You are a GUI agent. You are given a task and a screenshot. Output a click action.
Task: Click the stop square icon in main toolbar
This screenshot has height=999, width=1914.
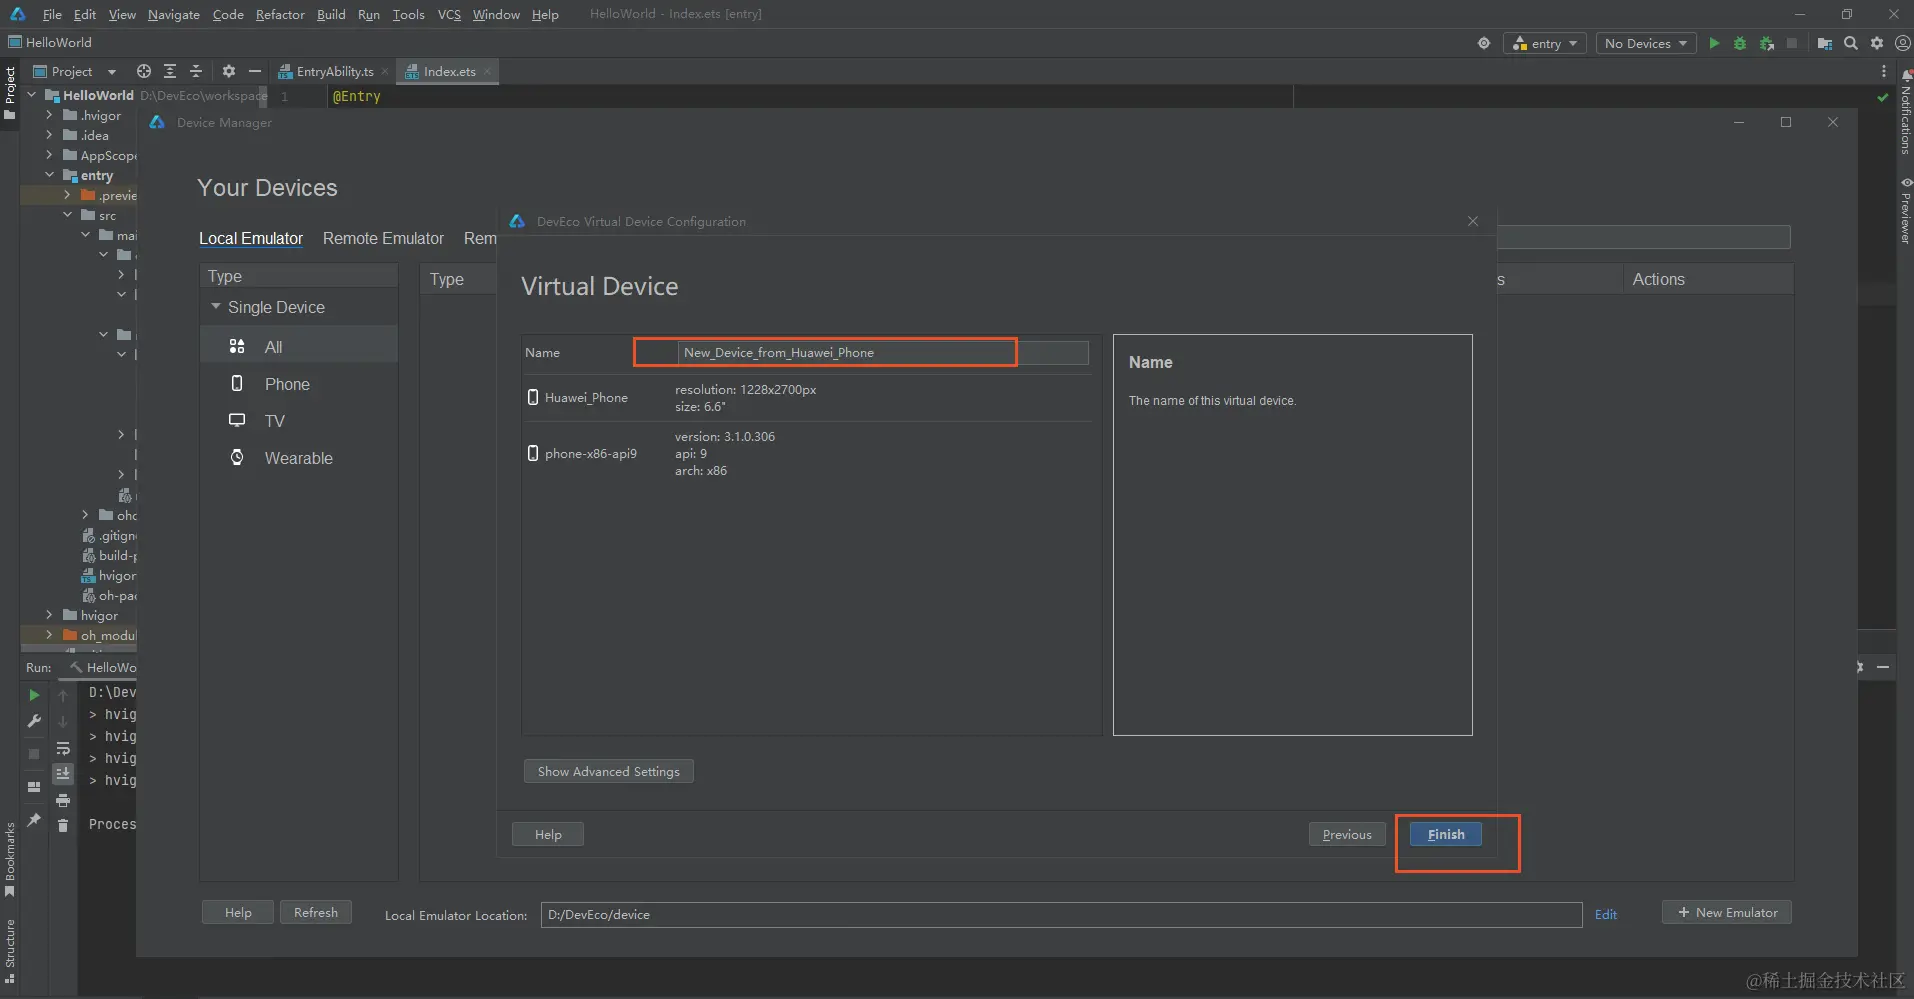click(1792, 43)
